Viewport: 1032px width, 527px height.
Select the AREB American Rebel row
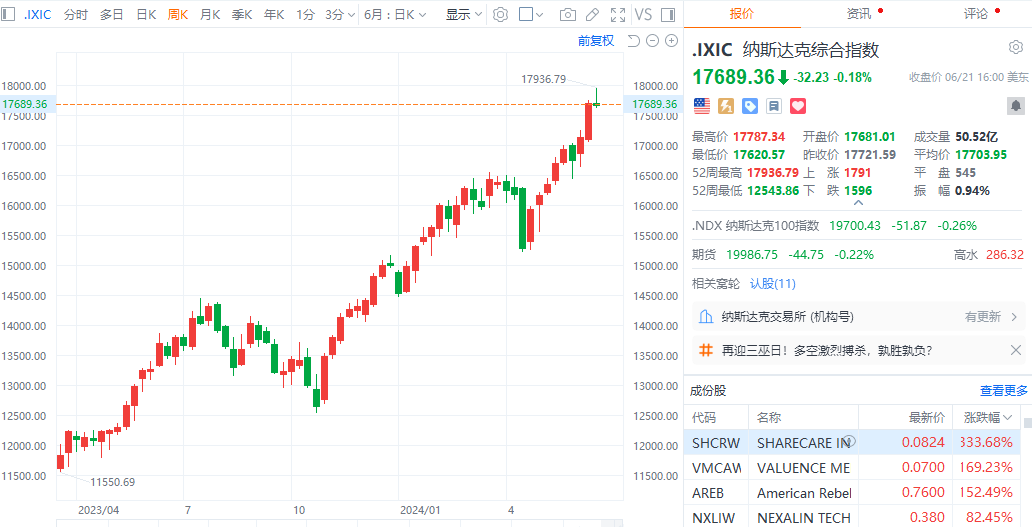[x=852, y=493]
